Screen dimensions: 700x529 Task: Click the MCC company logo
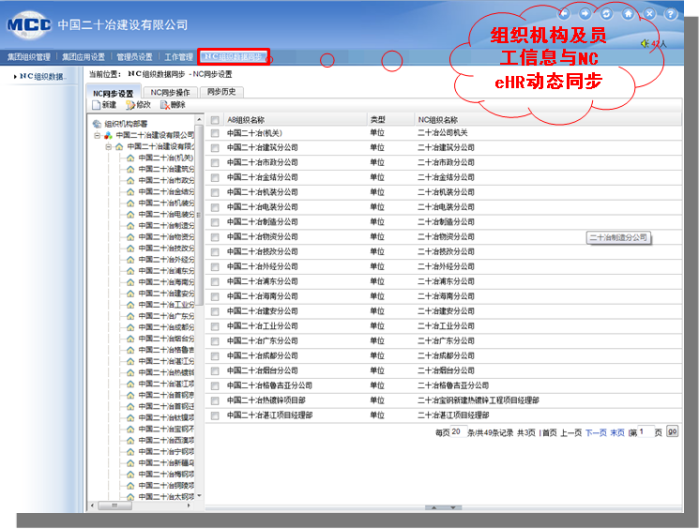[x=29, y=24]
